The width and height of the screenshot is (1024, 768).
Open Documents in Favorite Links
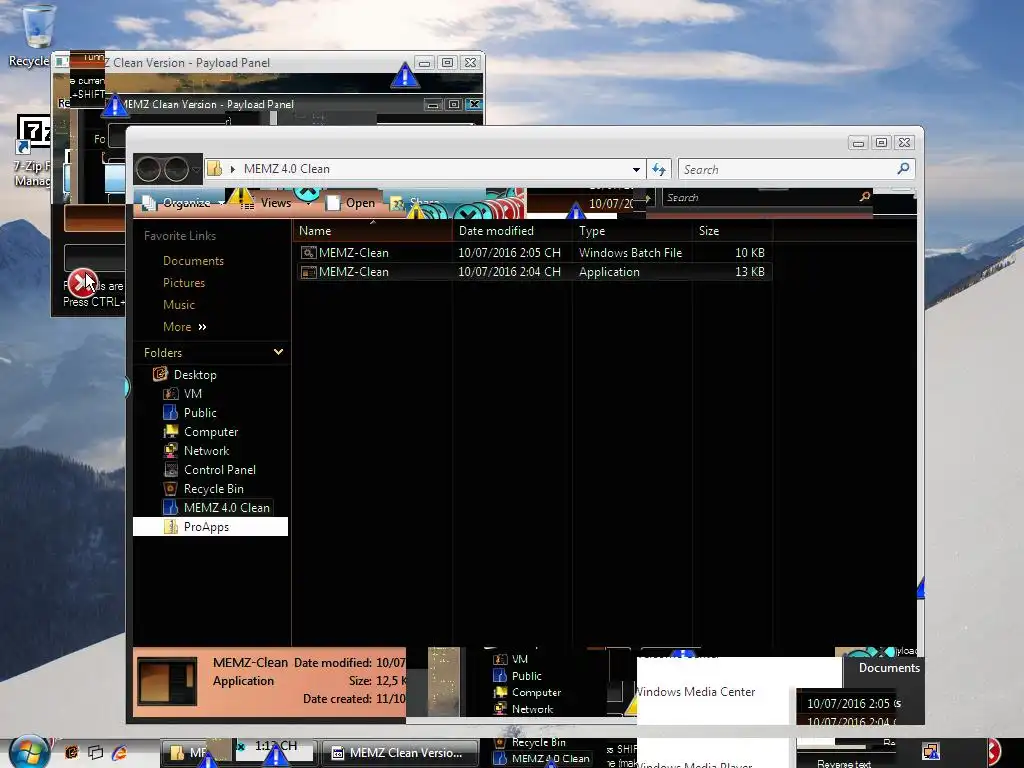click(x=193, y=261)
